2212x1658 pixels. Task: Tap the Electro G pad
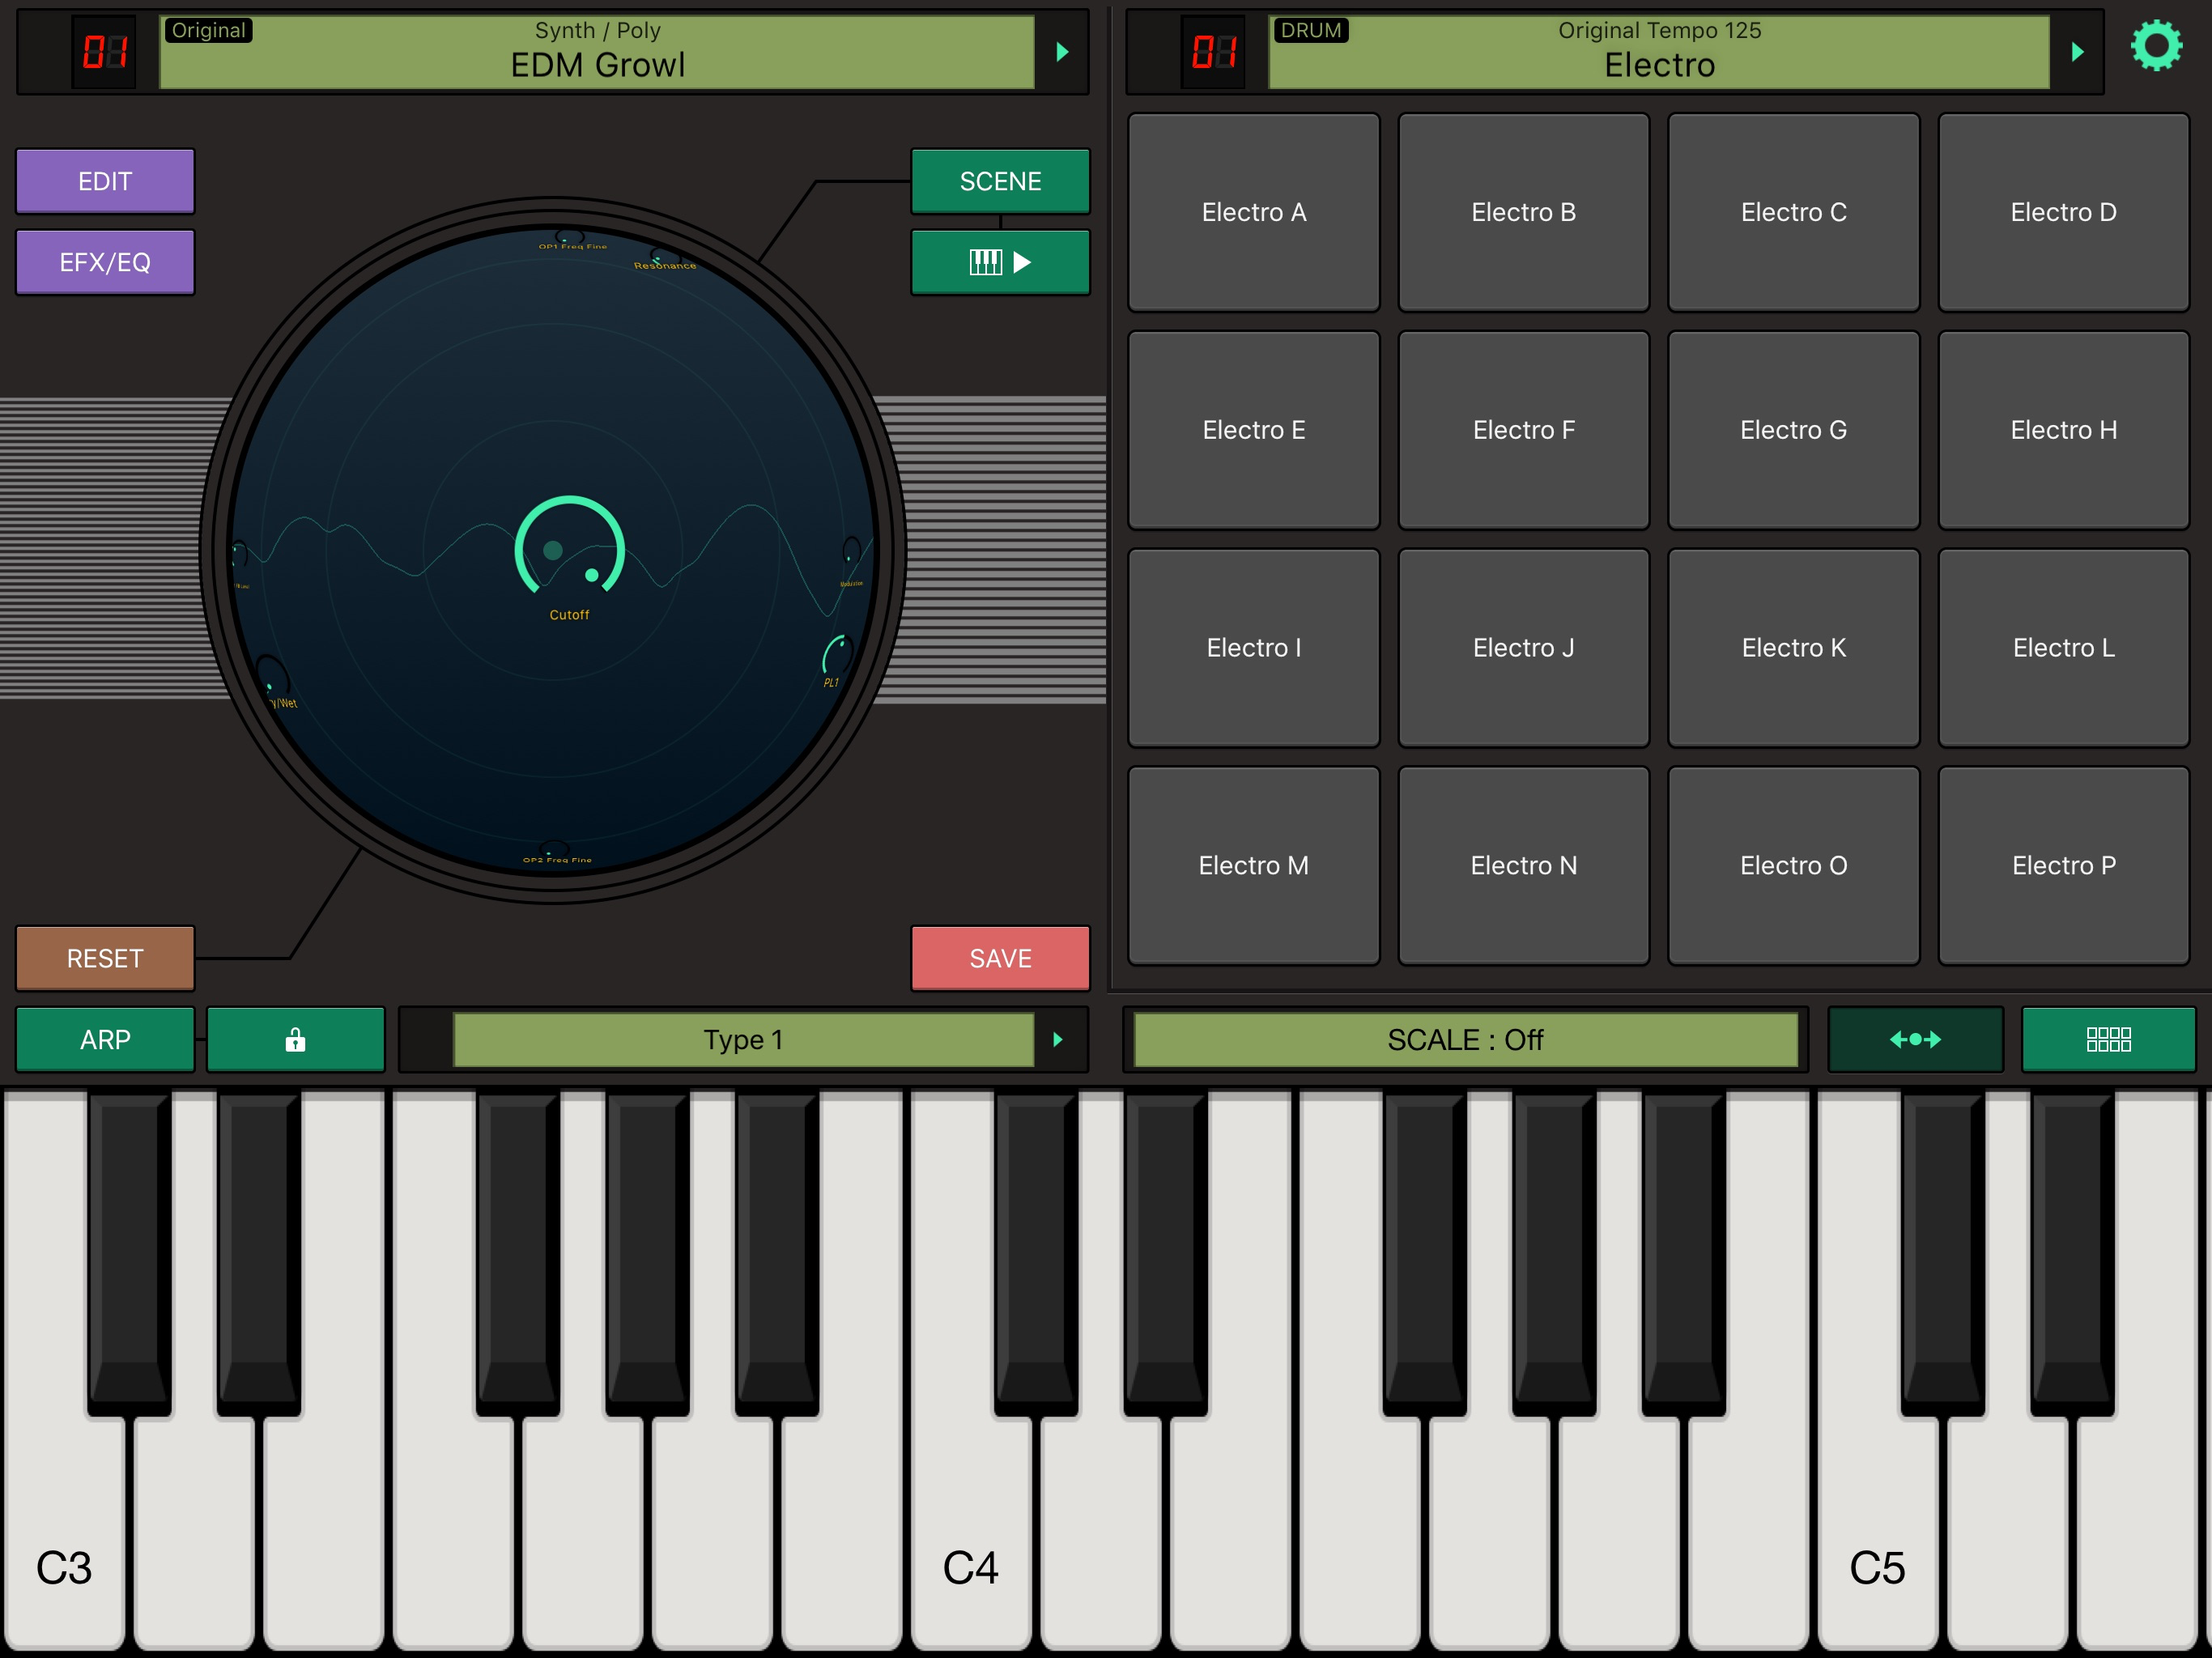coord(1794,430)
